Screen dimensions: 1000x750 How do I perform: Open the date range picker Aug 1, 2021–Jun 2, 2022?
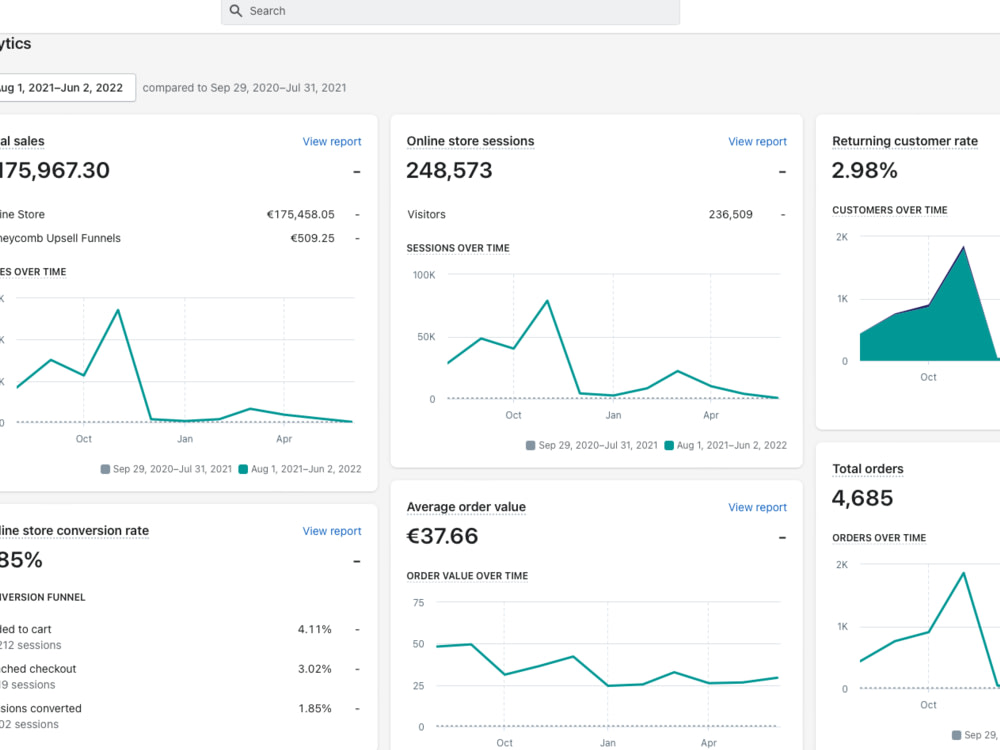[66, 88]
